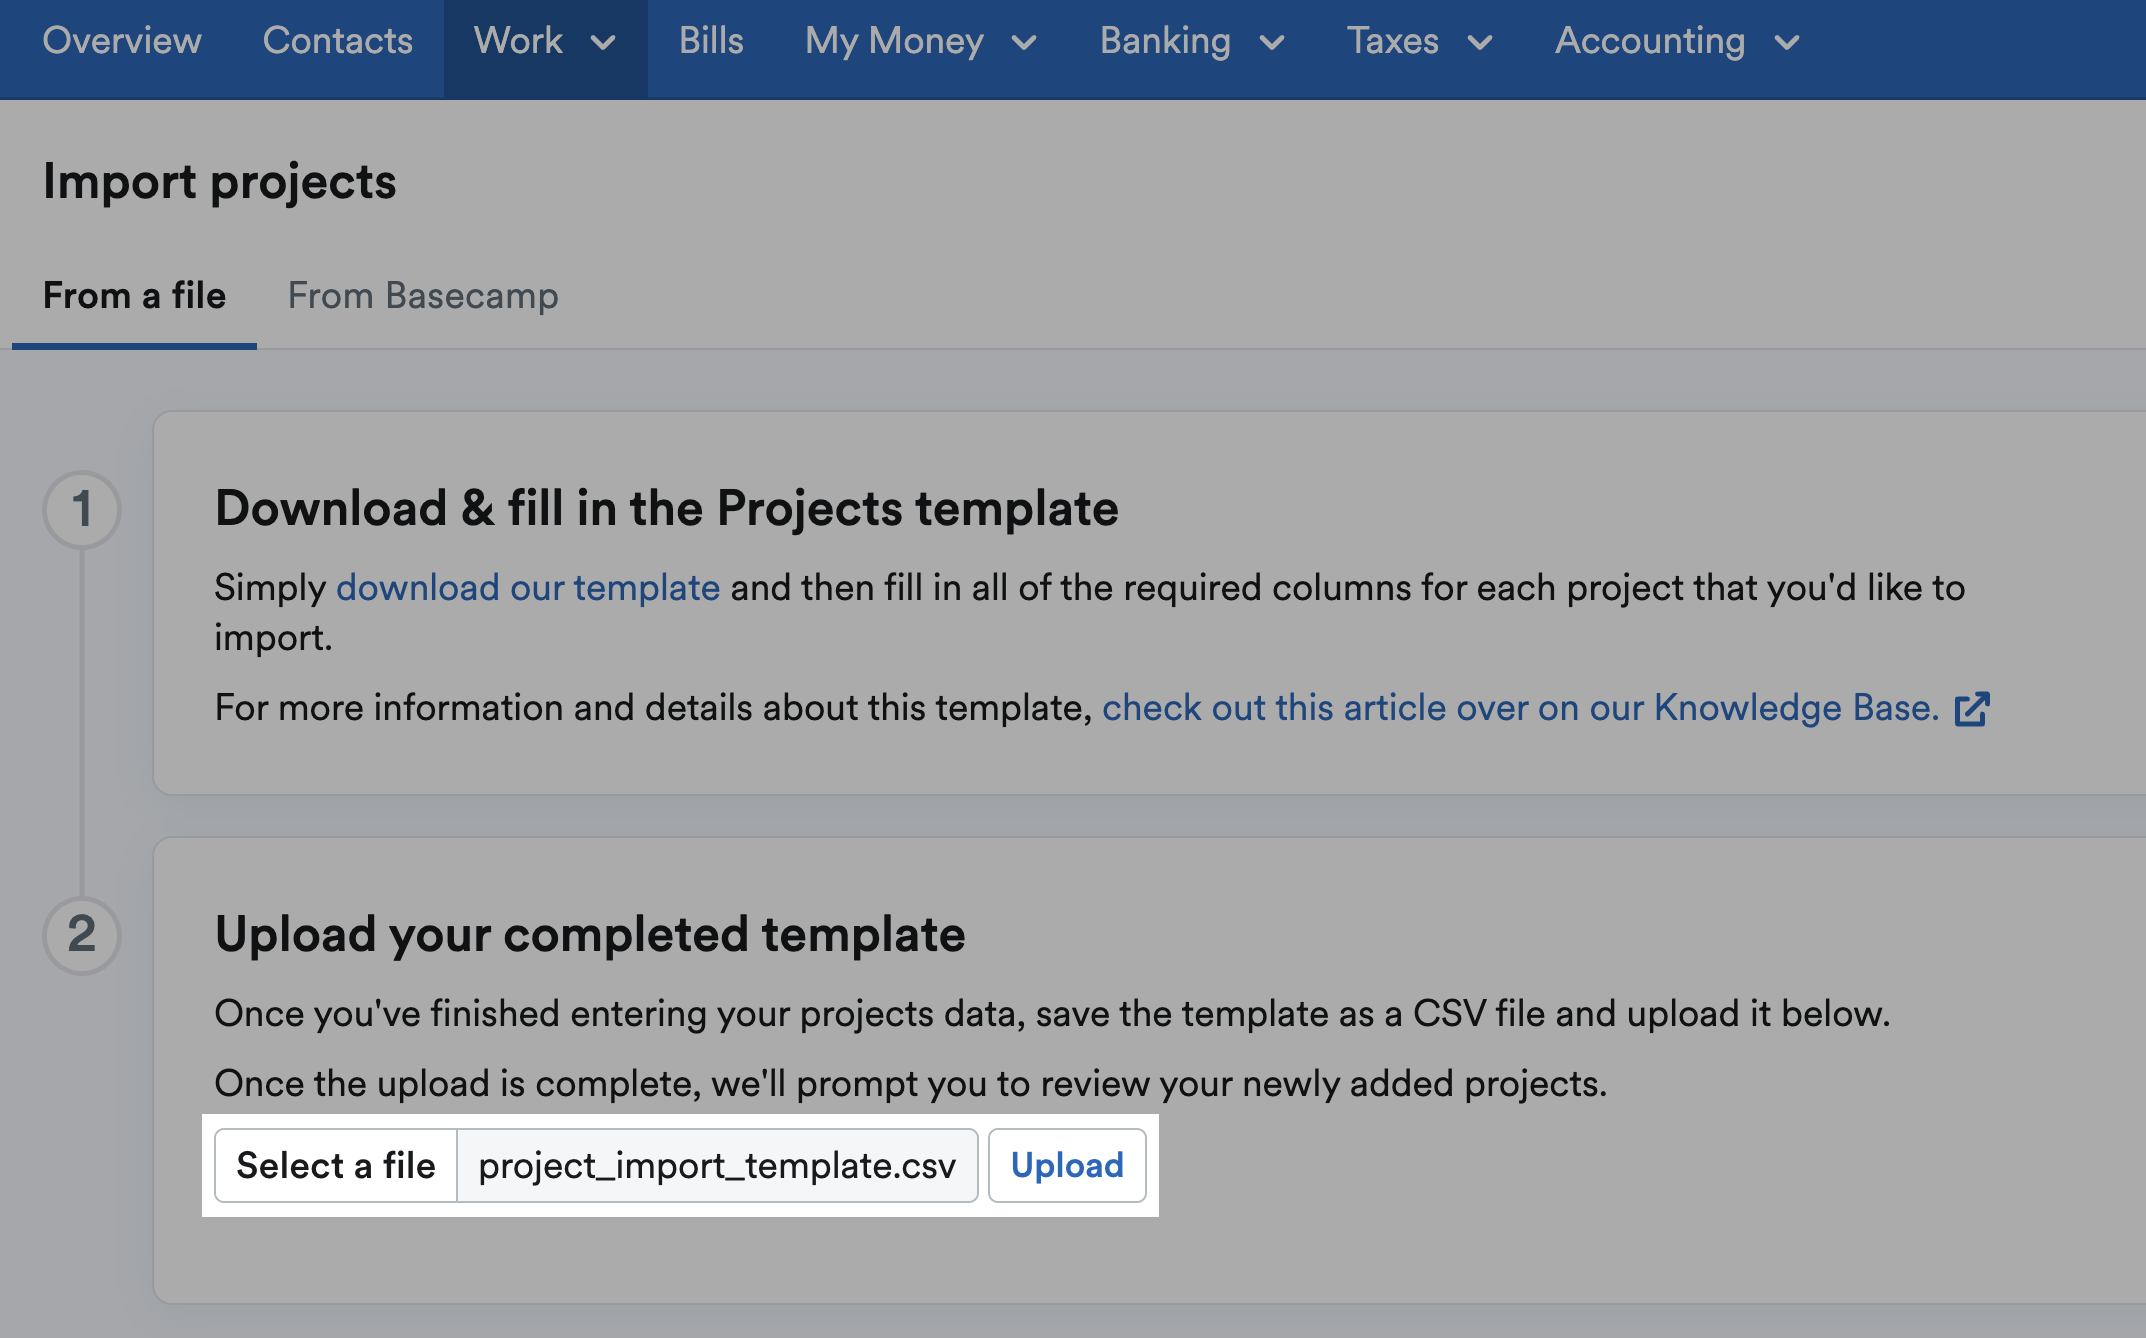The height and width of the screenshot is (1338, 2146).
Task: Expand the Banking menu
Action: pyautogui.click(x=1192, y=41)
